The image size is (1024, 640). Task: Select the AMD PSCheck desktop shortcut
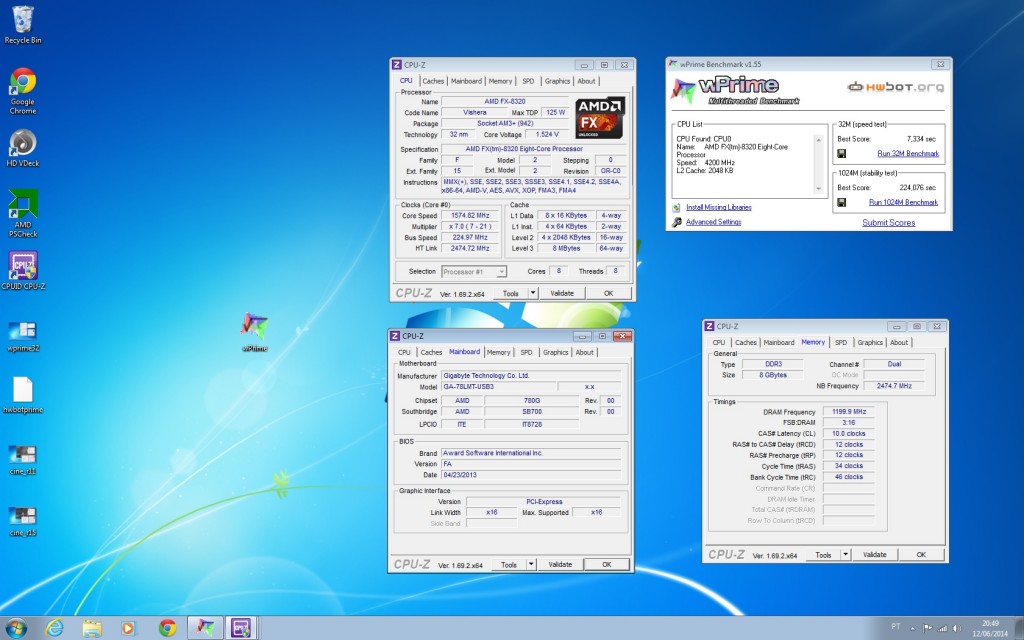pos(22,205)
